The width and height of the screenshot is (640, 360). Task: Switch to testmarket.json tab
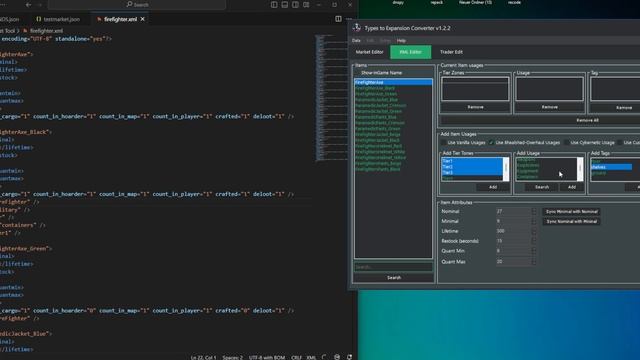pos(58,19)
